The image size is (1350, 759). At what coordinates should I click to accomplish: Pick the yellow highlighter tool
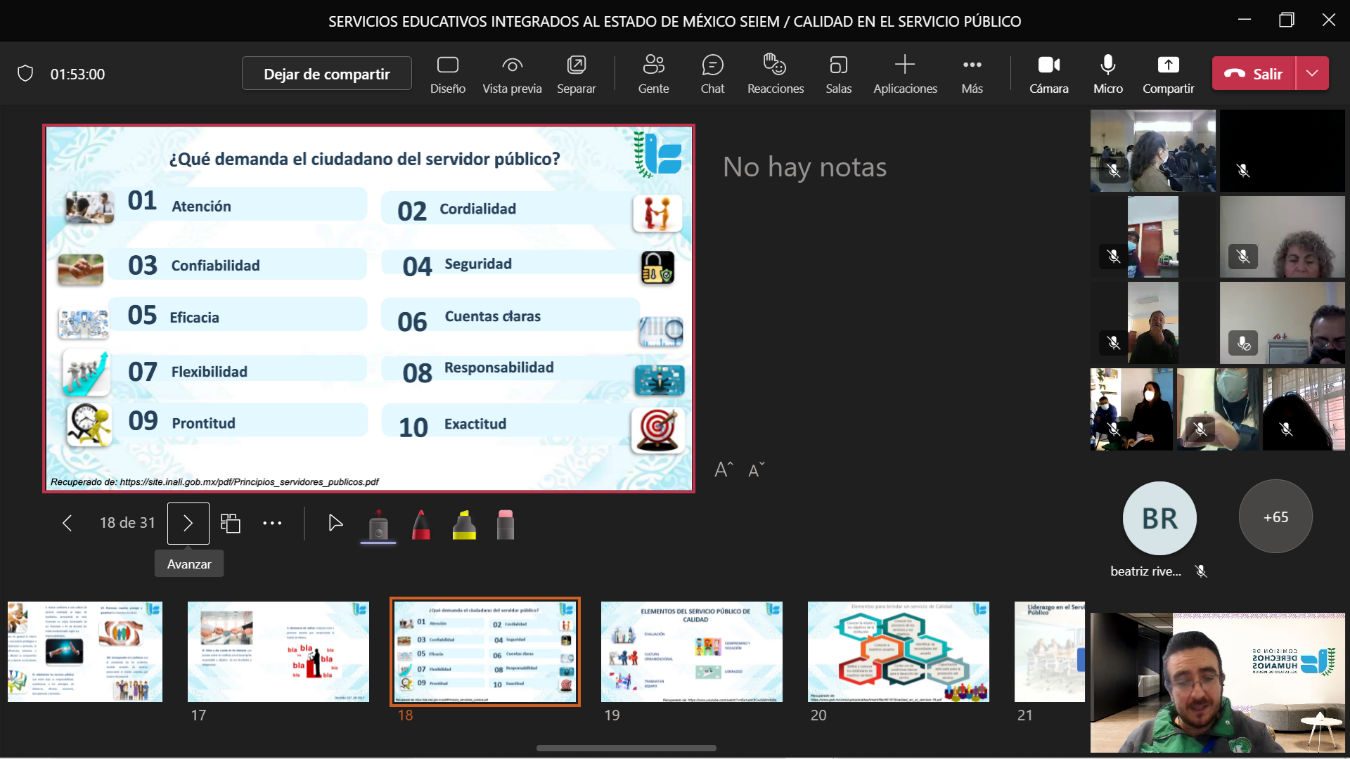coord(464,524)
